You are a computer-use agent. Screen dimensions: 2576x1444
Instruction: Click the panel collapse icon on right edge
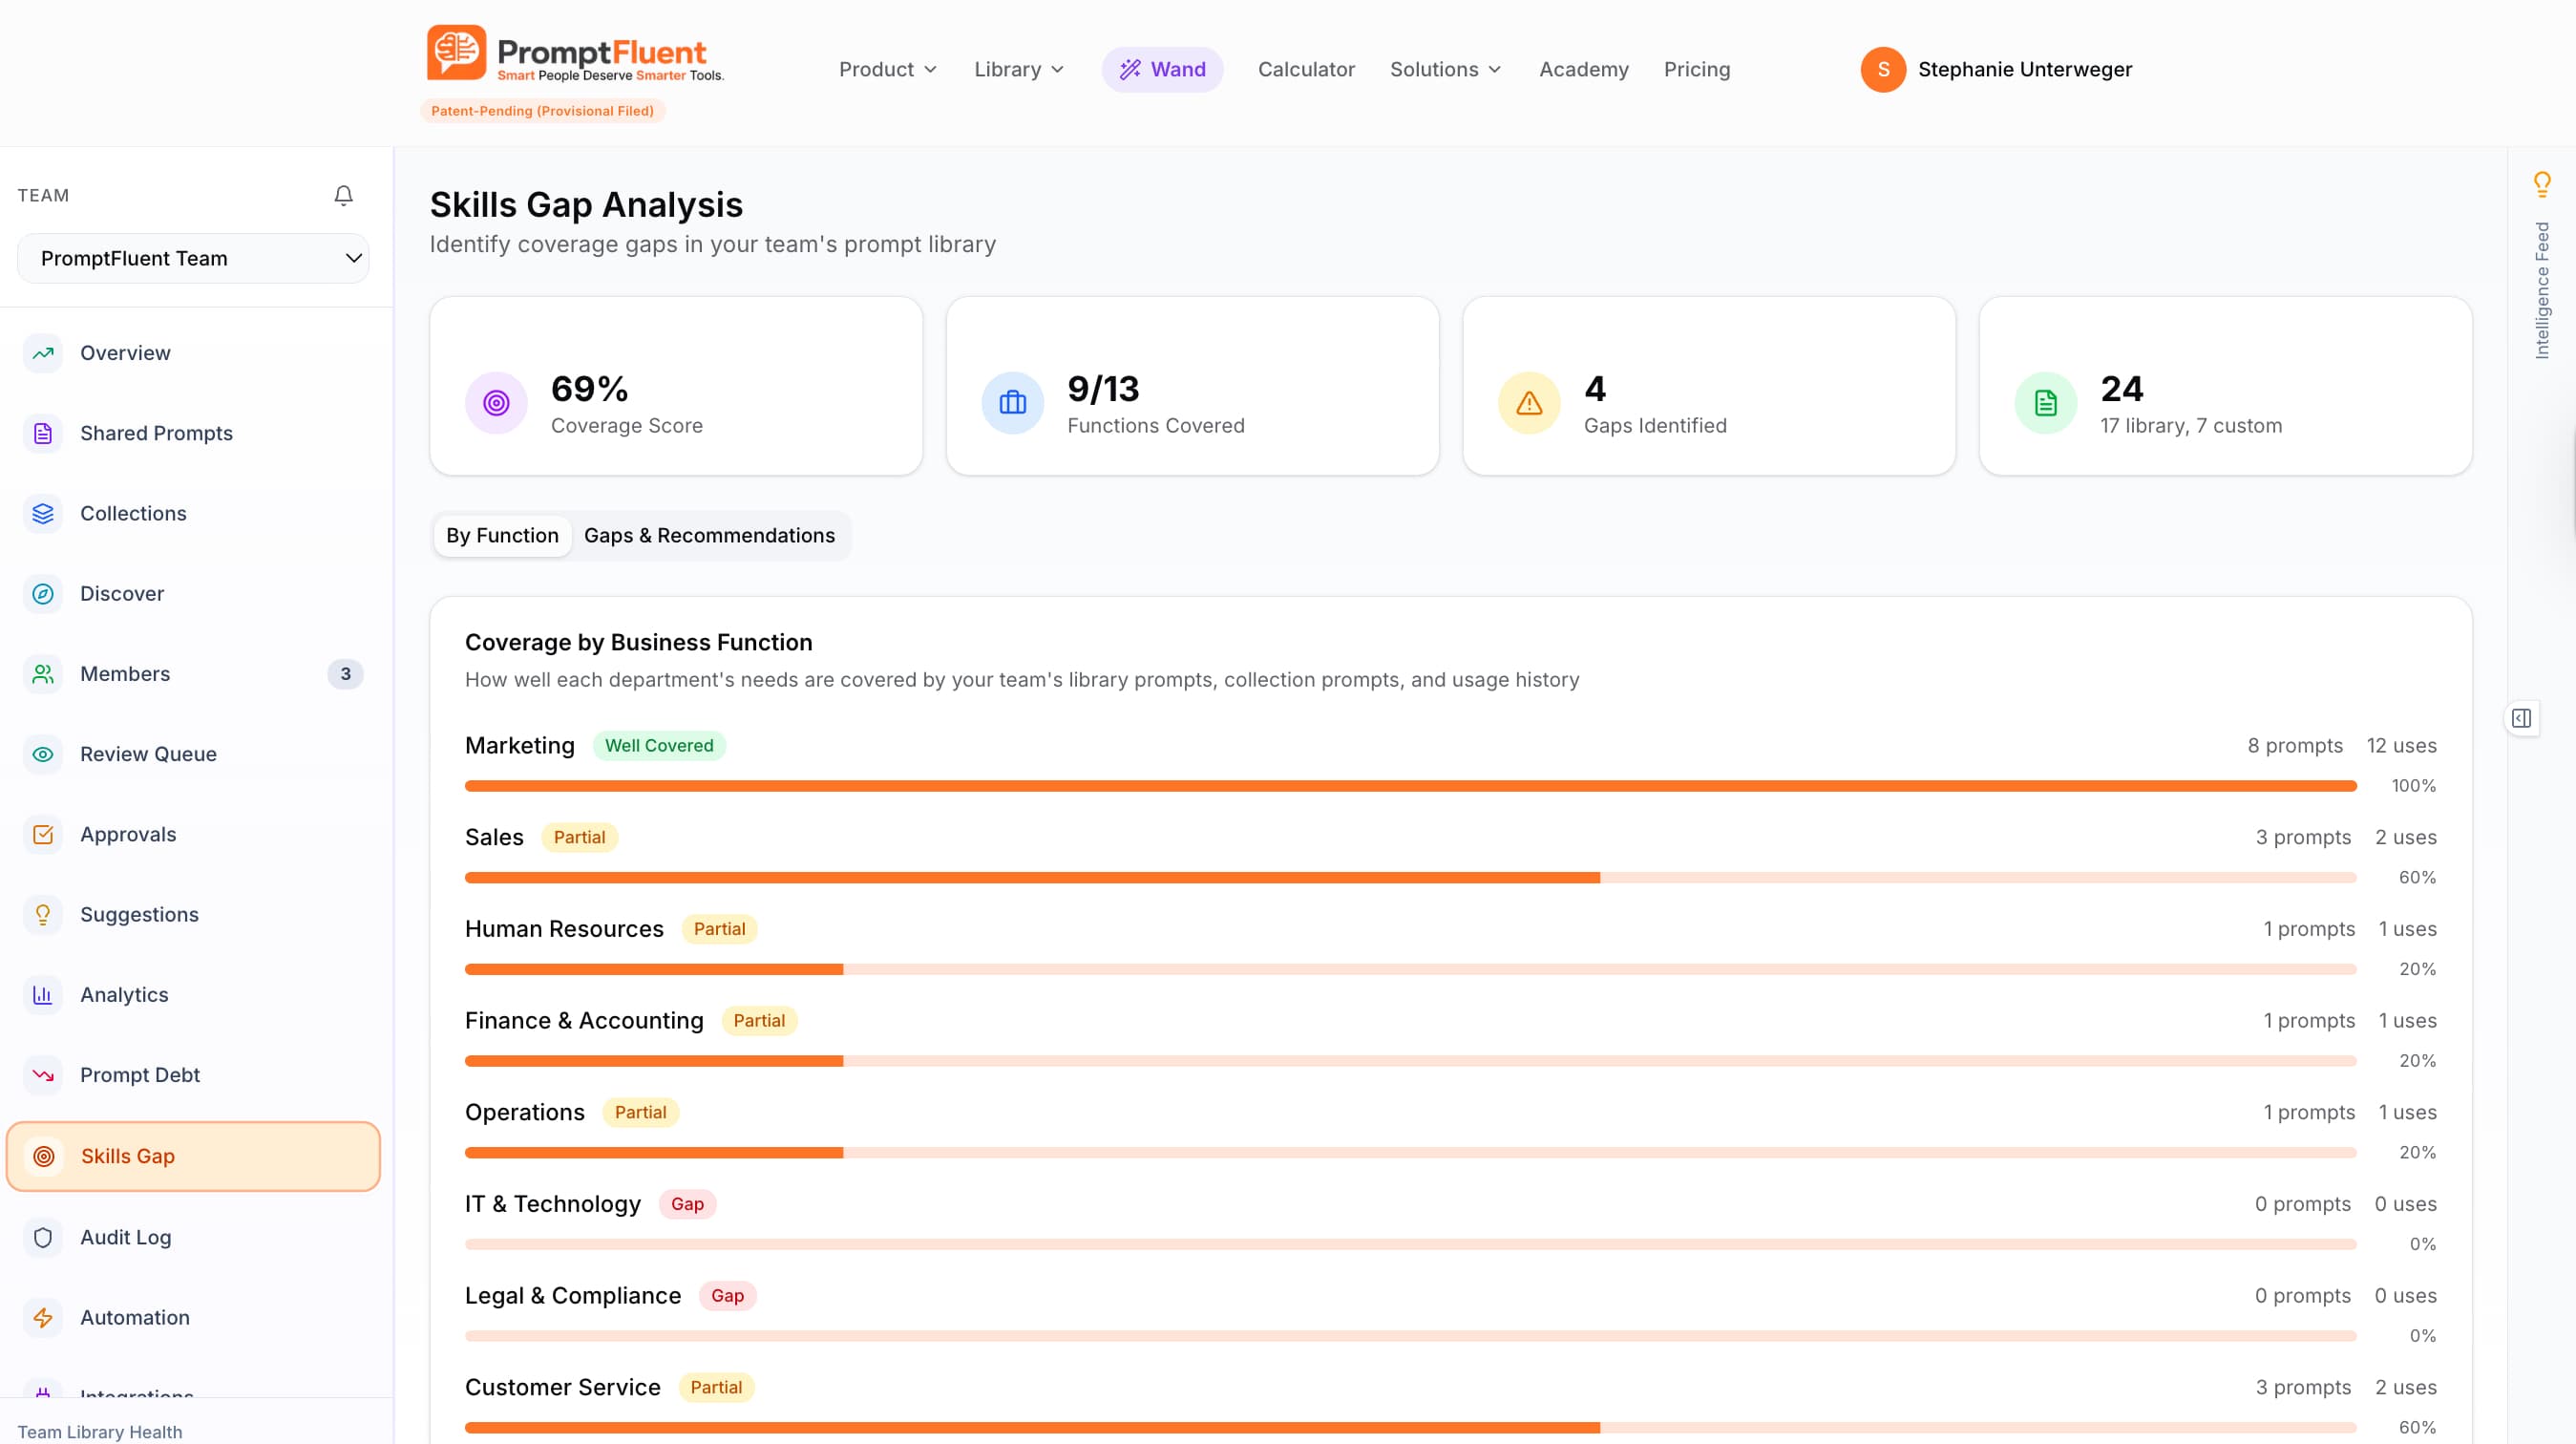coord(2521,718)
